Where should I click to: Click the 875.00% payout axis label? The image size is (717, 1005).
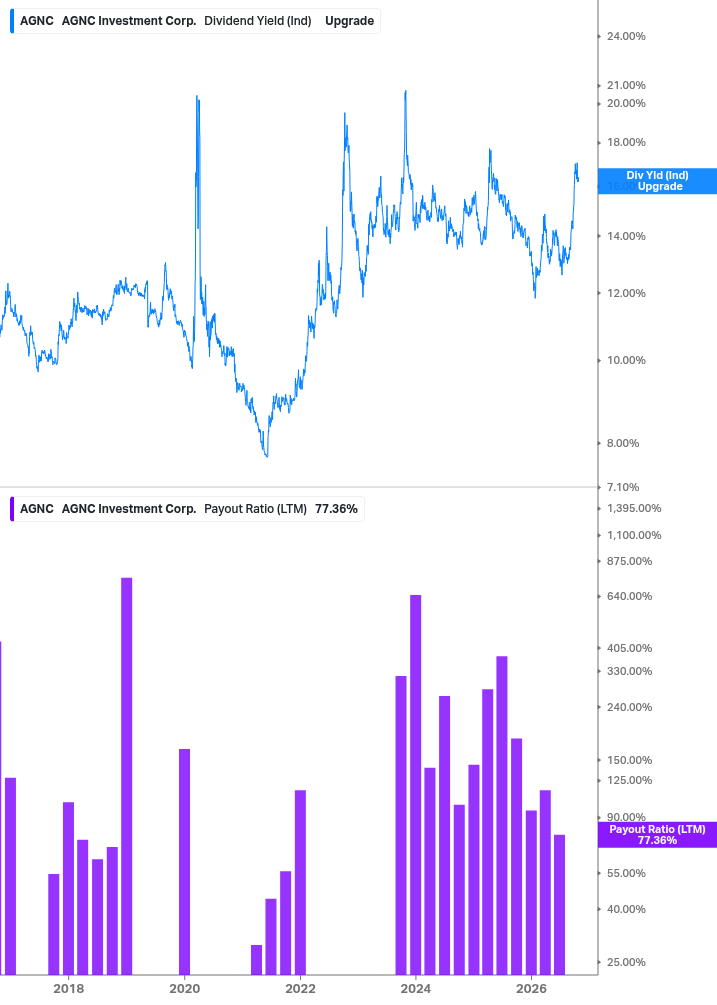point(629,561)
